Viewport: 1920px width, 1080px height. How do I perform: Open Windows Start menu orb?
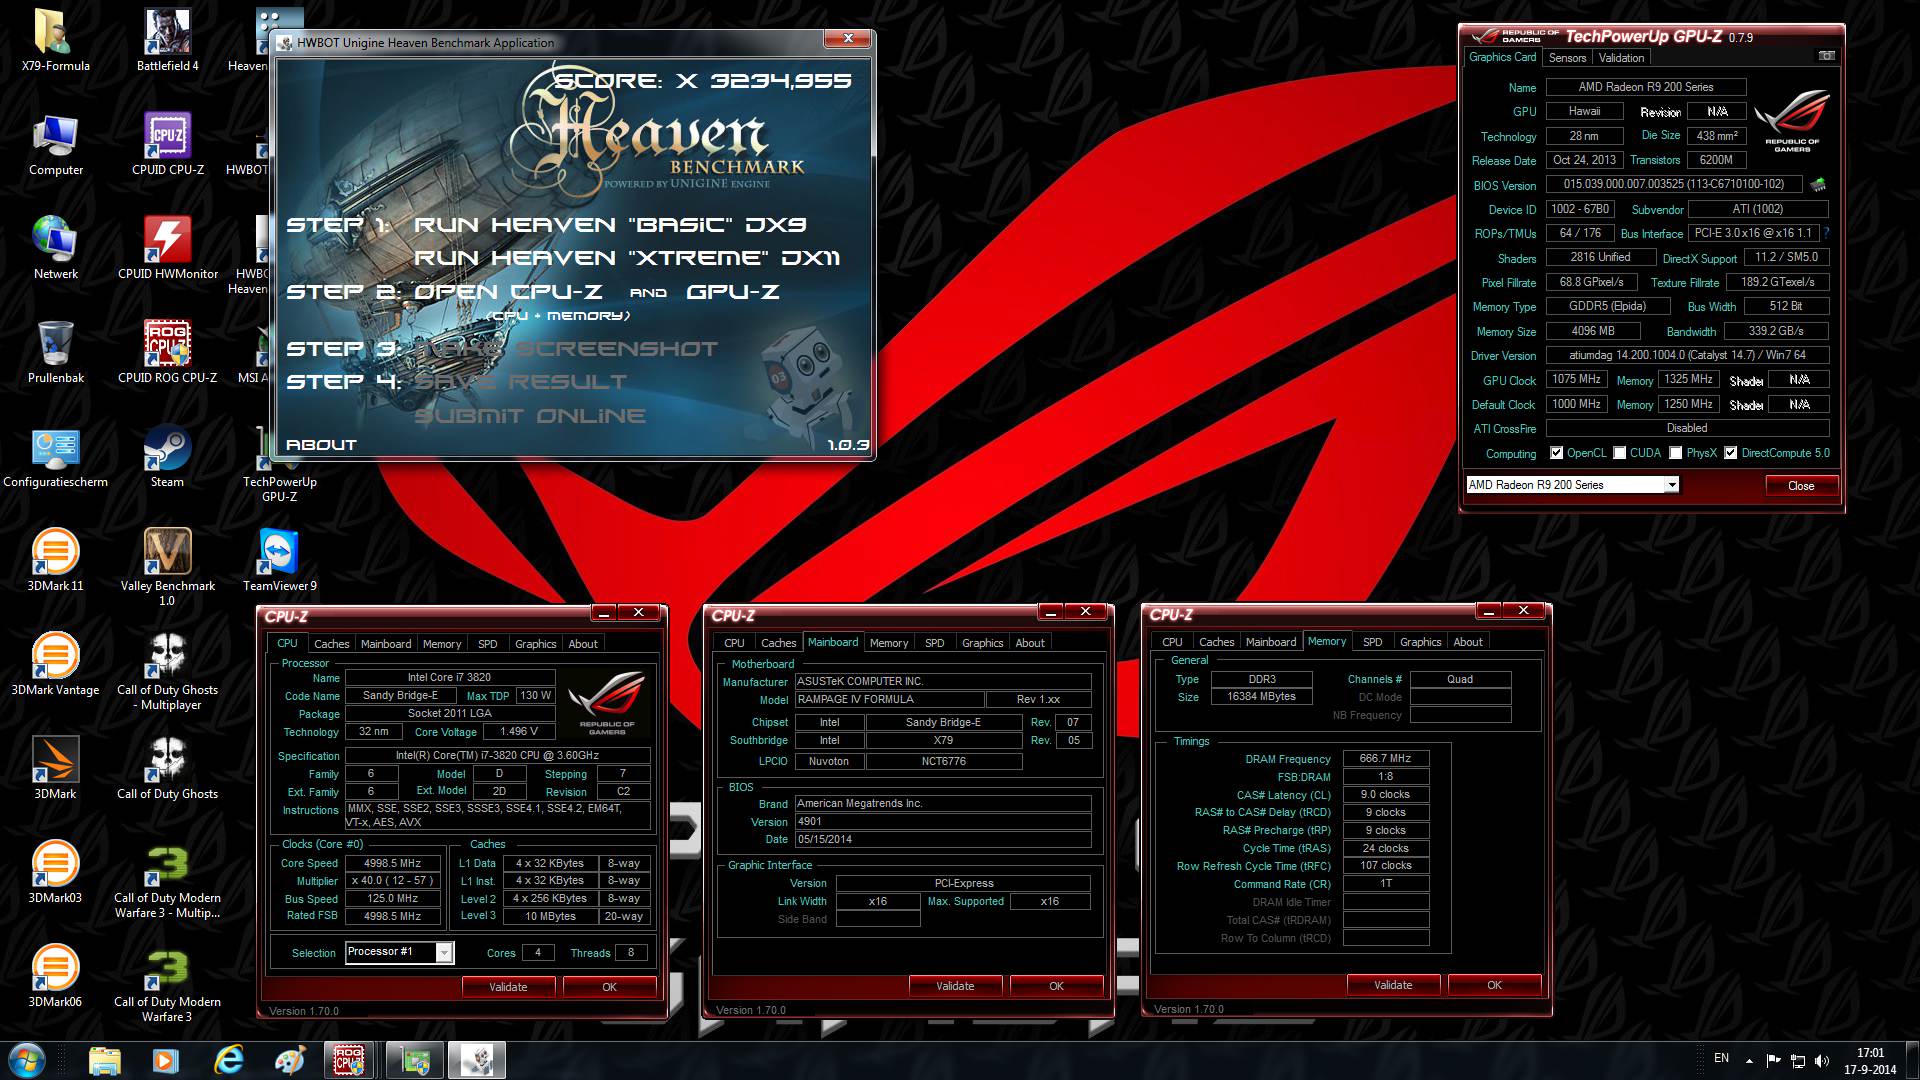[26, 1060]
